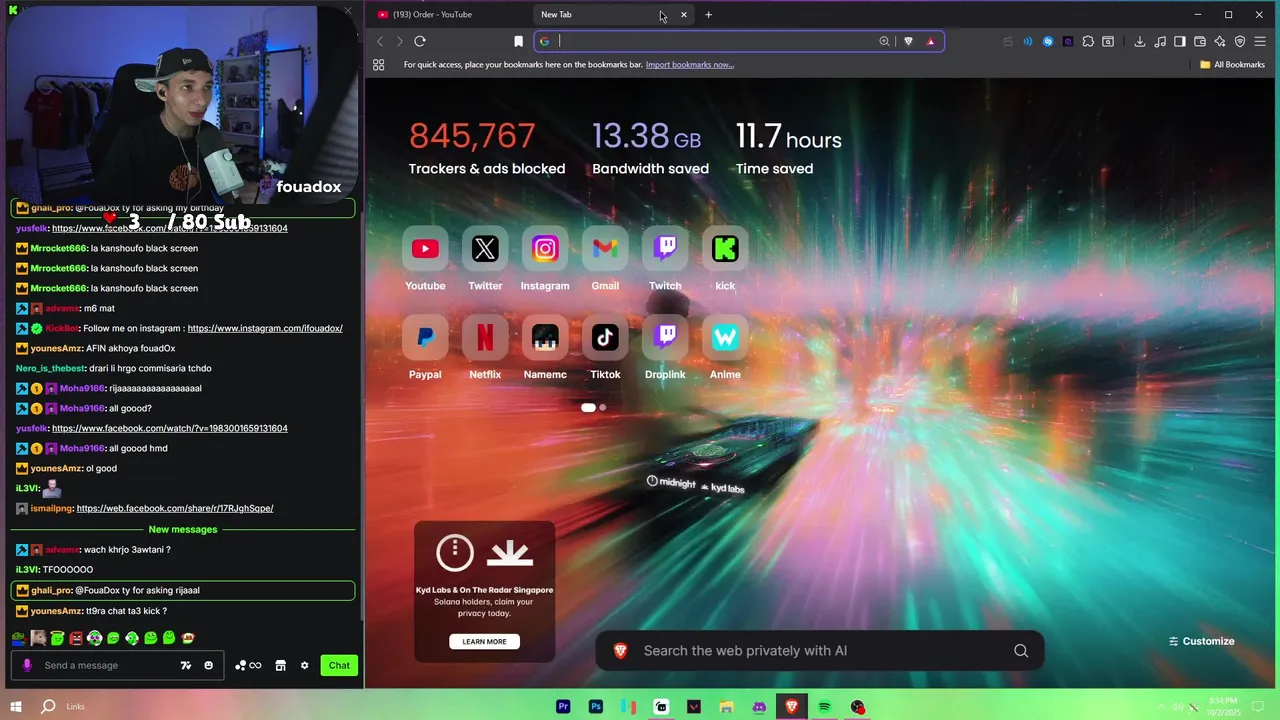Open the kick shortcut tile
Viewport: 1280px width, 720px height.
click(725, 258)
